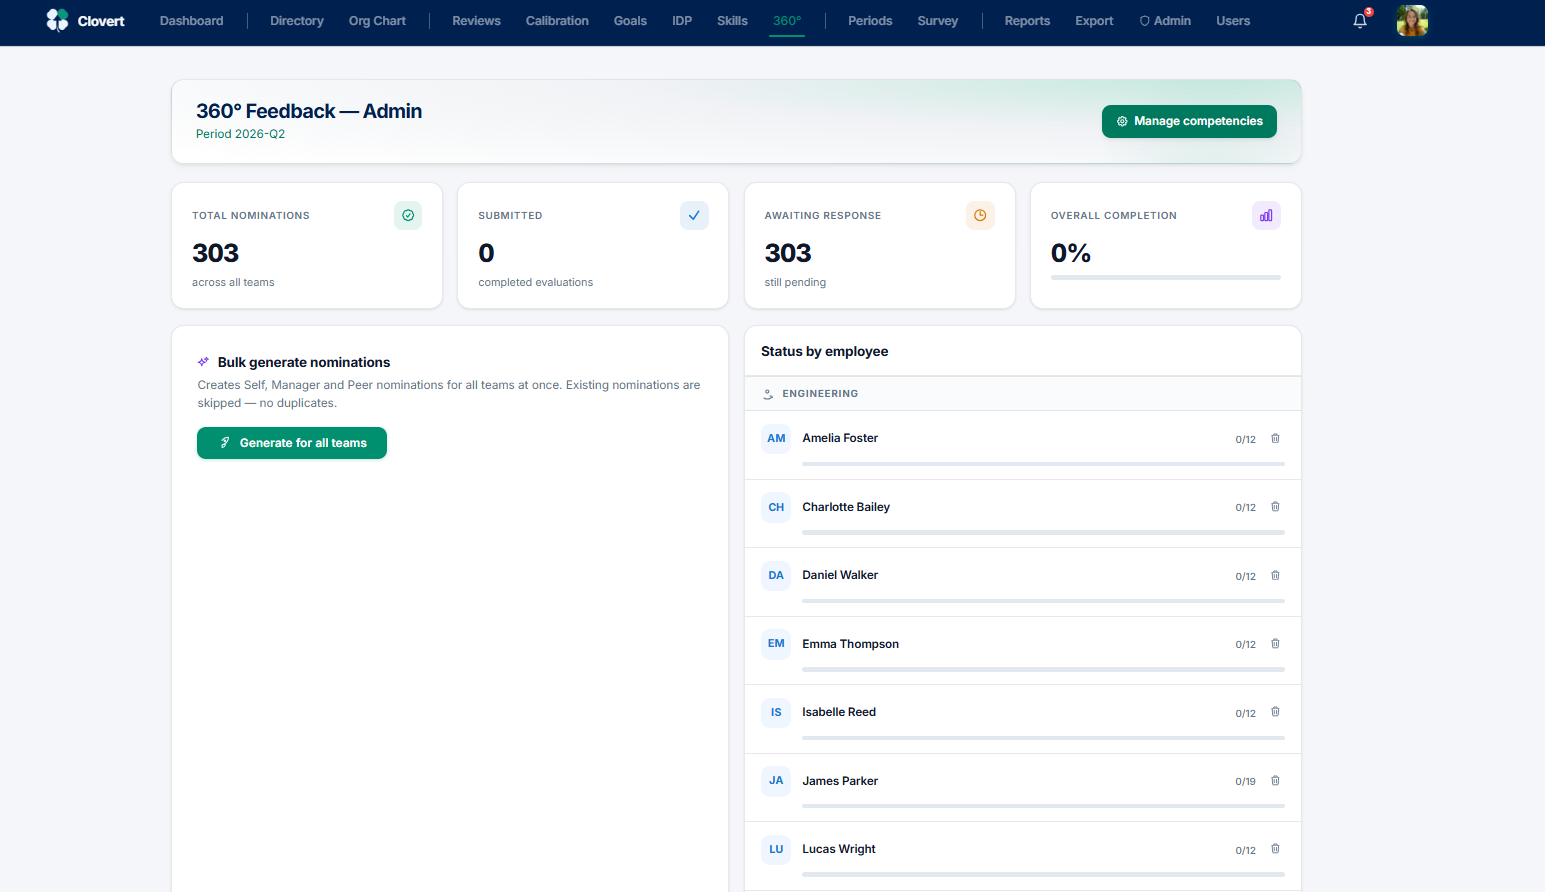Click the Overall Completion chart icon

[x=1266, y=215]
